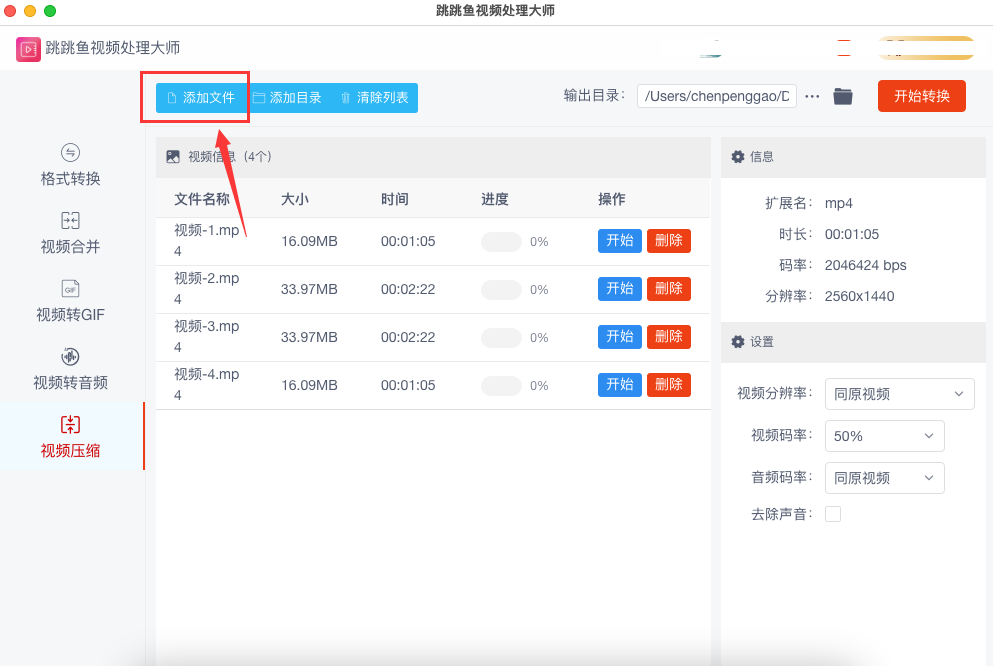
Task: Click the 添加文件 button
Action: [x=201, y=97]
